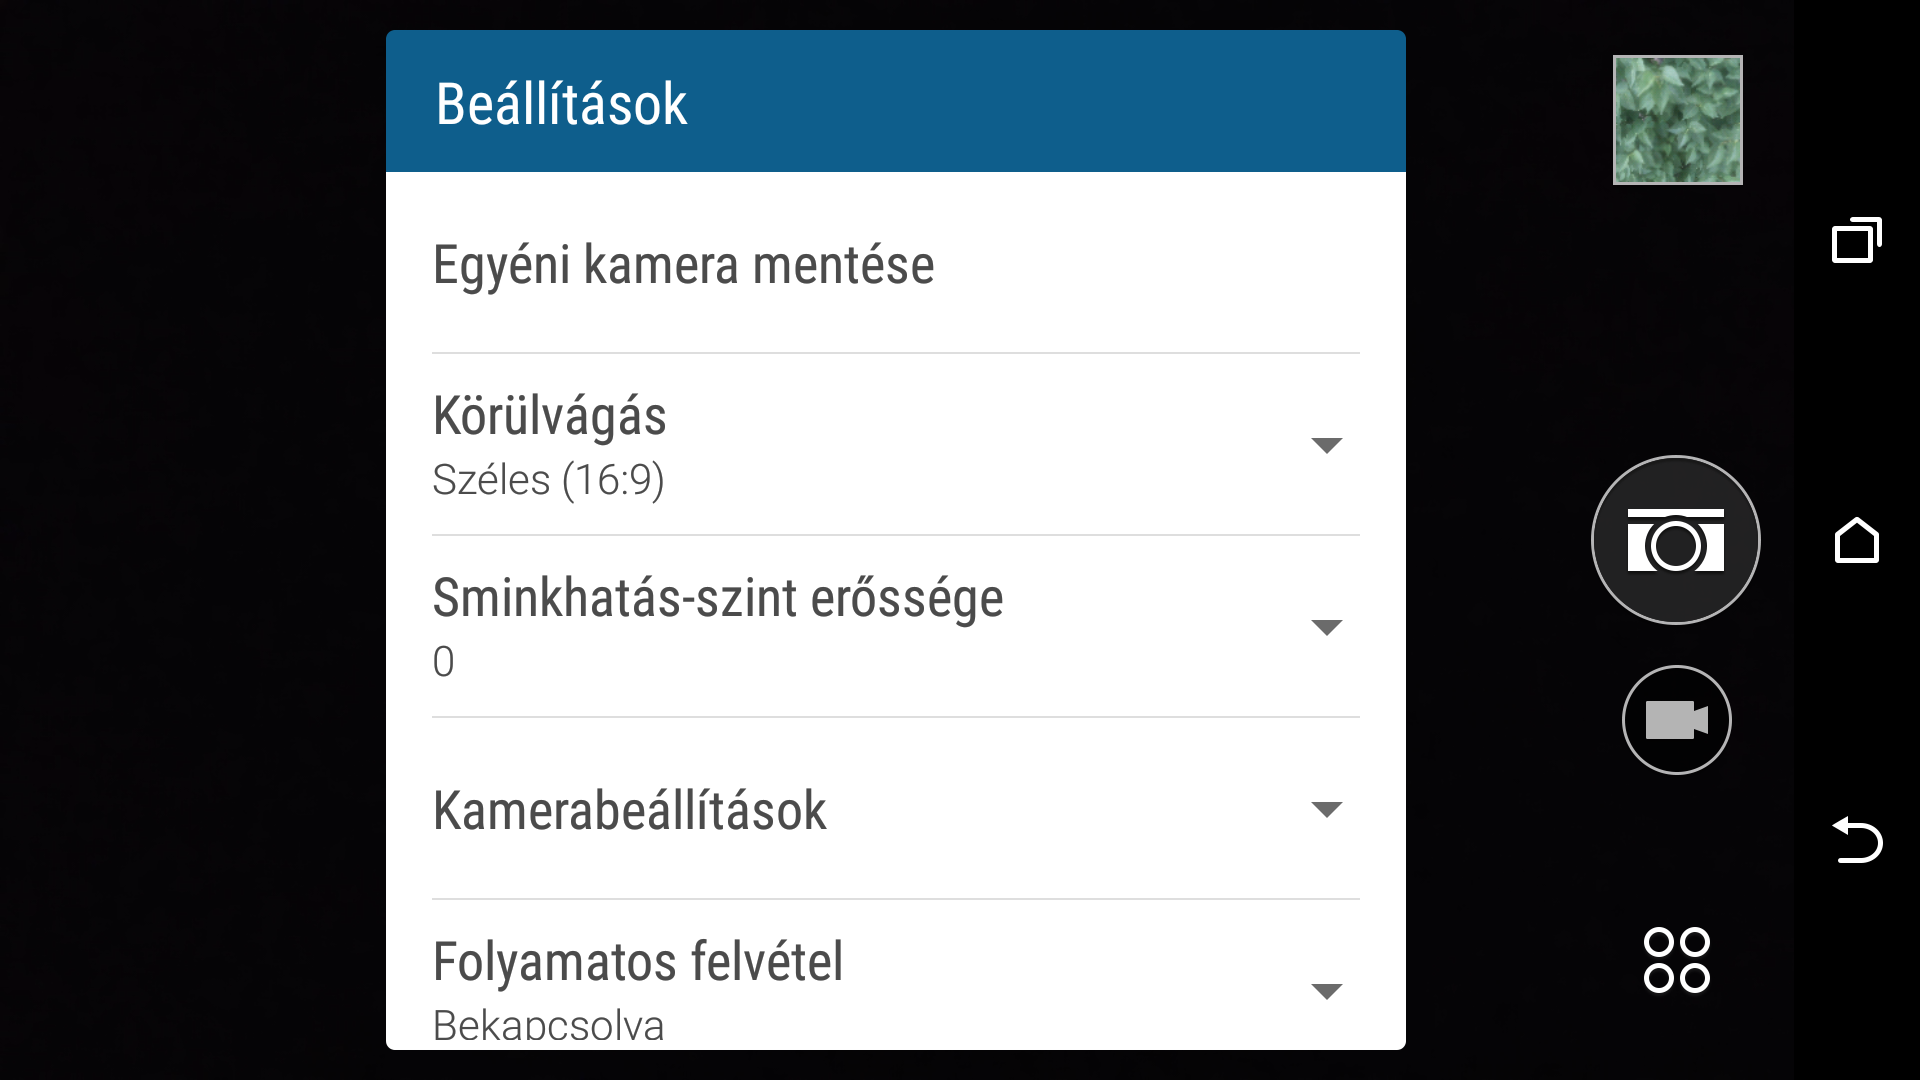Tap the makeup level value 0
The width and height of the screenshot is (1920, 1080).
(443, 662)
